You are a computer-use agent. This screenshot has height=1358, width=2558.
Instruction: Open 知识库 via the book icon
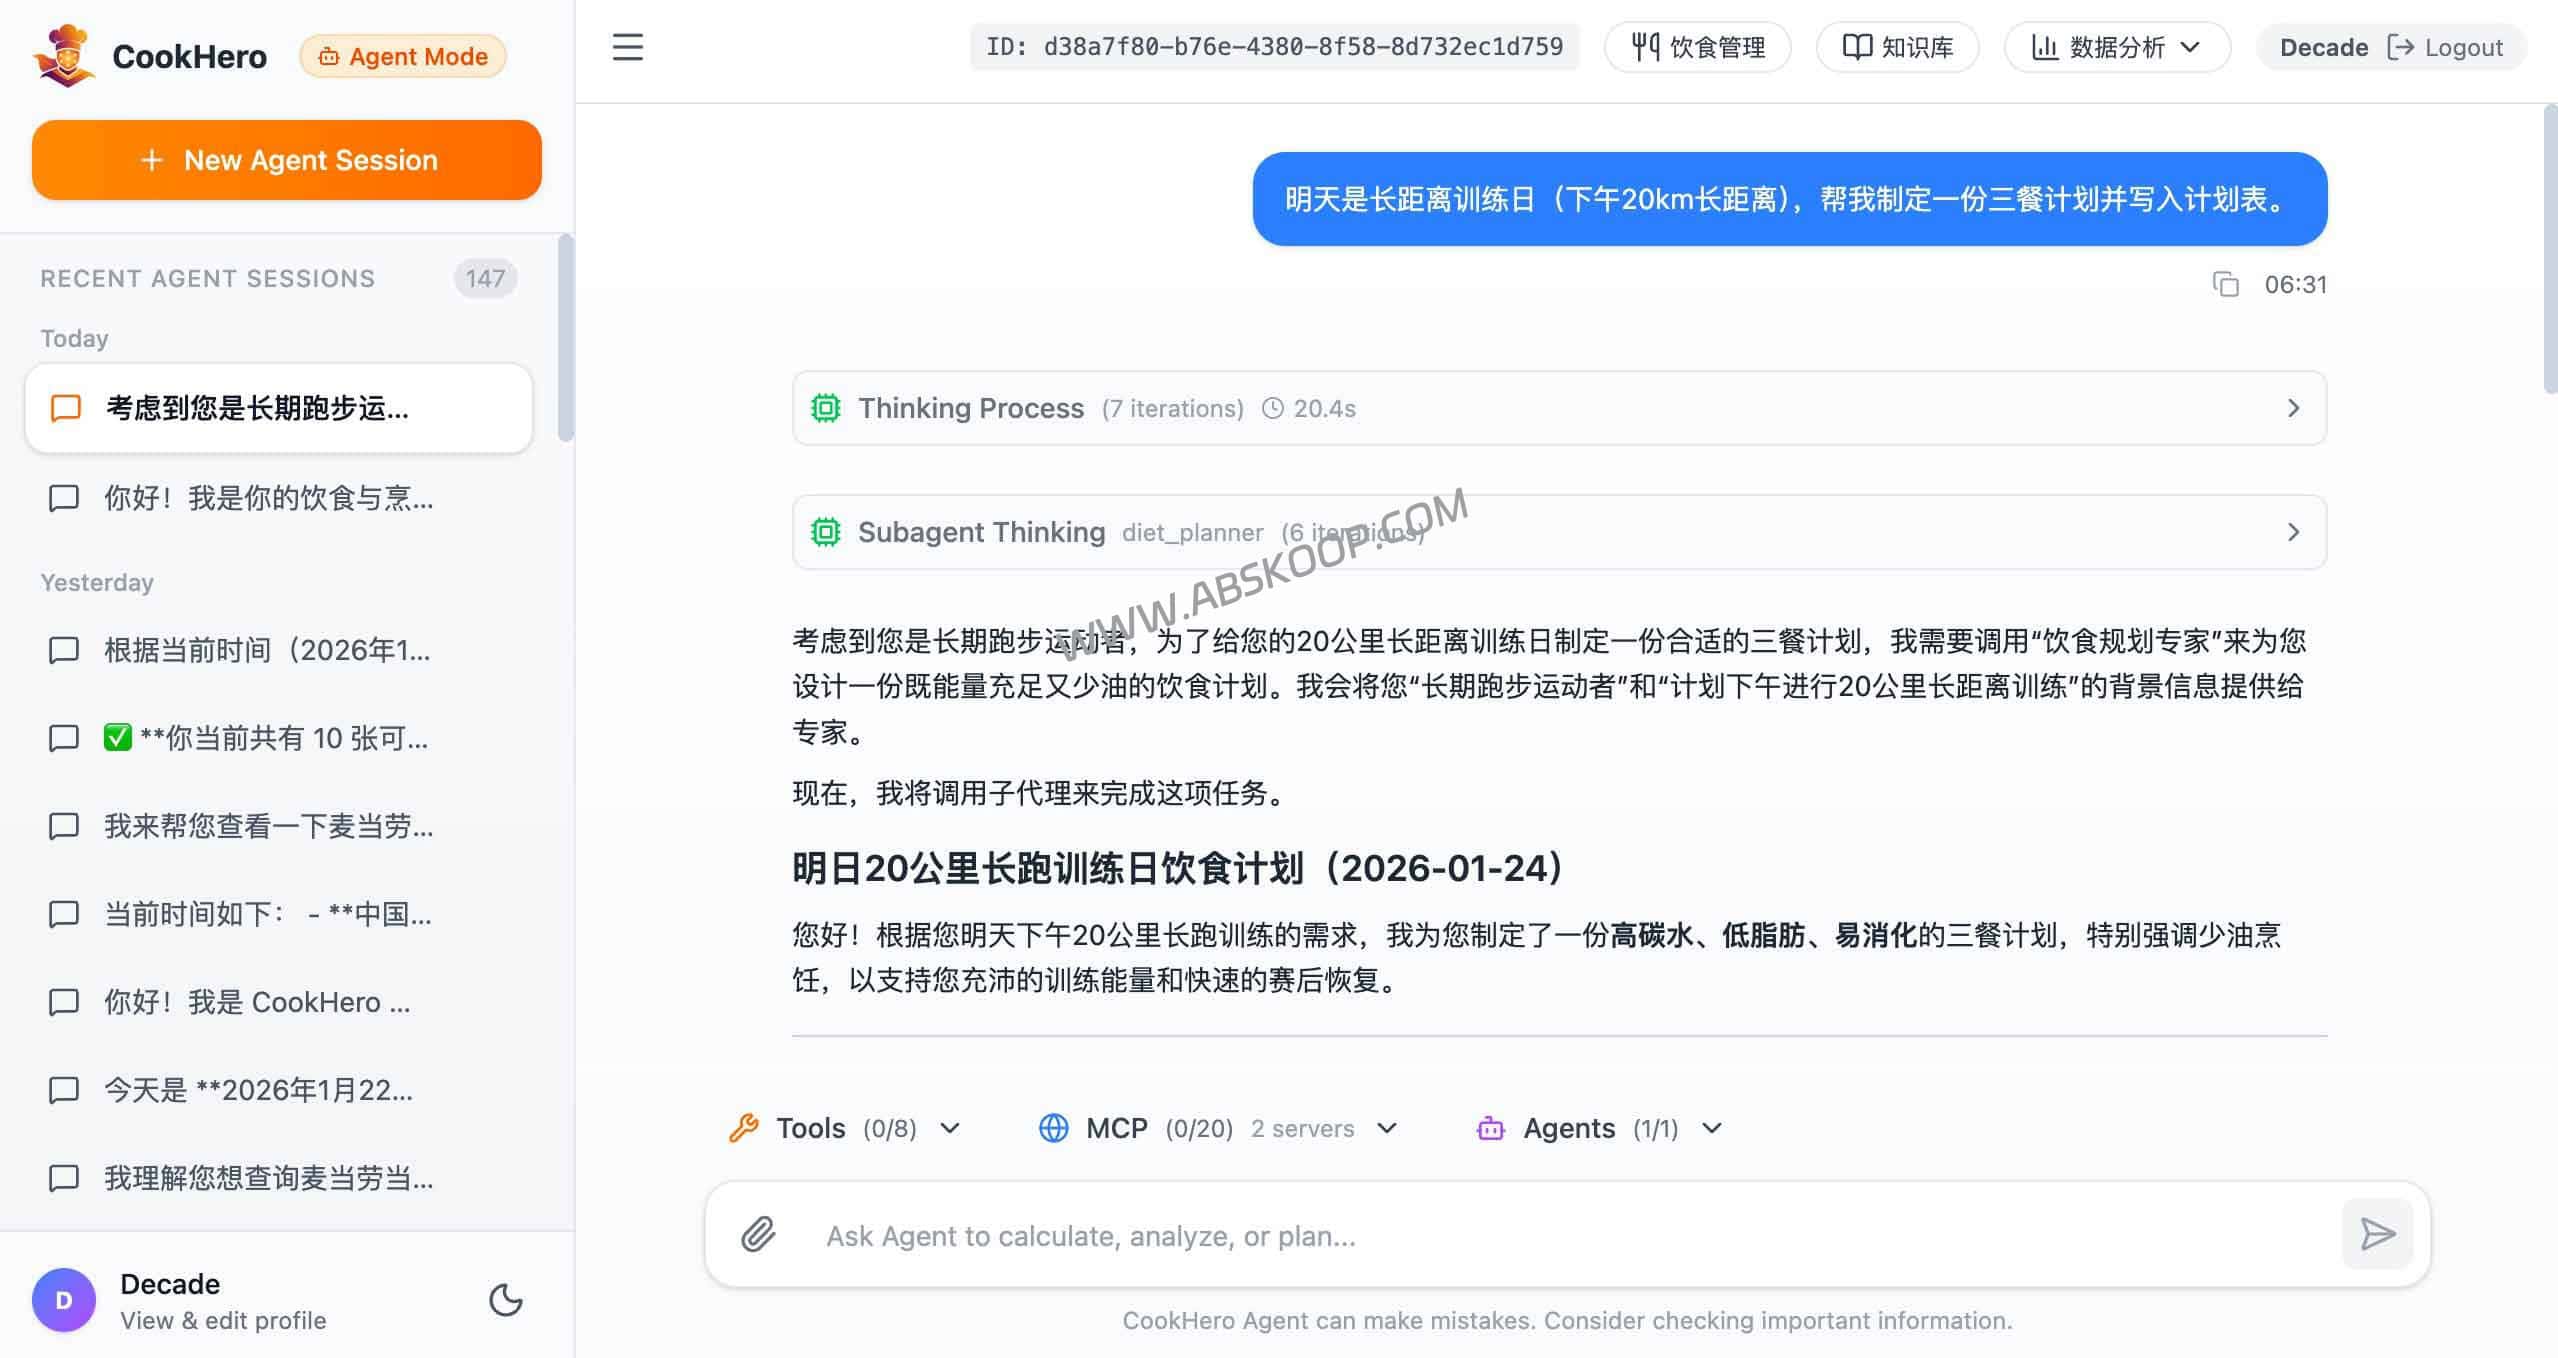coord(1858,46)
